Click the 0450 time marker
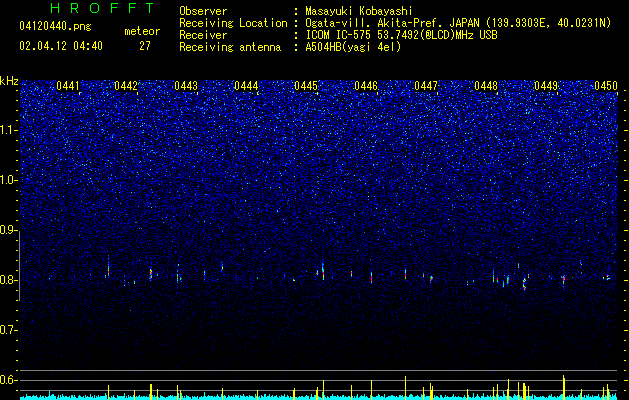This screenshot has width=629, height=400. click(606, 86)
